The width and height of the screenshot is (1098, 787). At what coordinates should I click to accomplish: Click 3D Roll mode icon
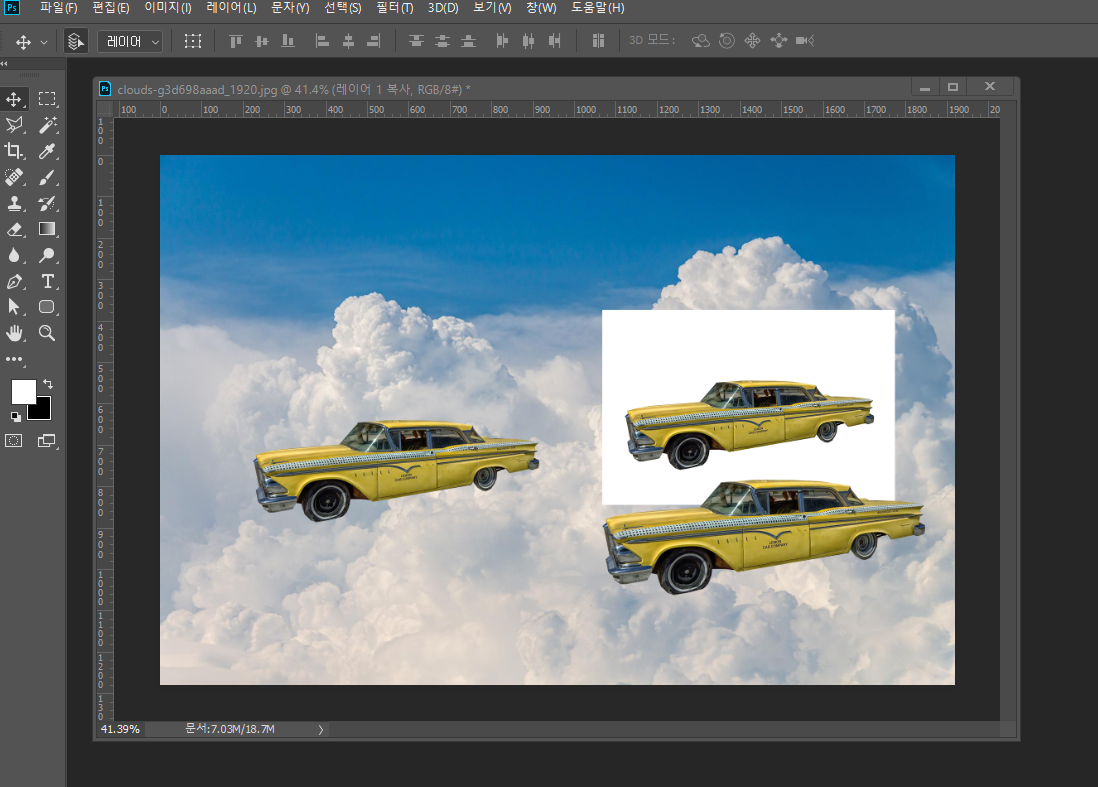point(727,41)
